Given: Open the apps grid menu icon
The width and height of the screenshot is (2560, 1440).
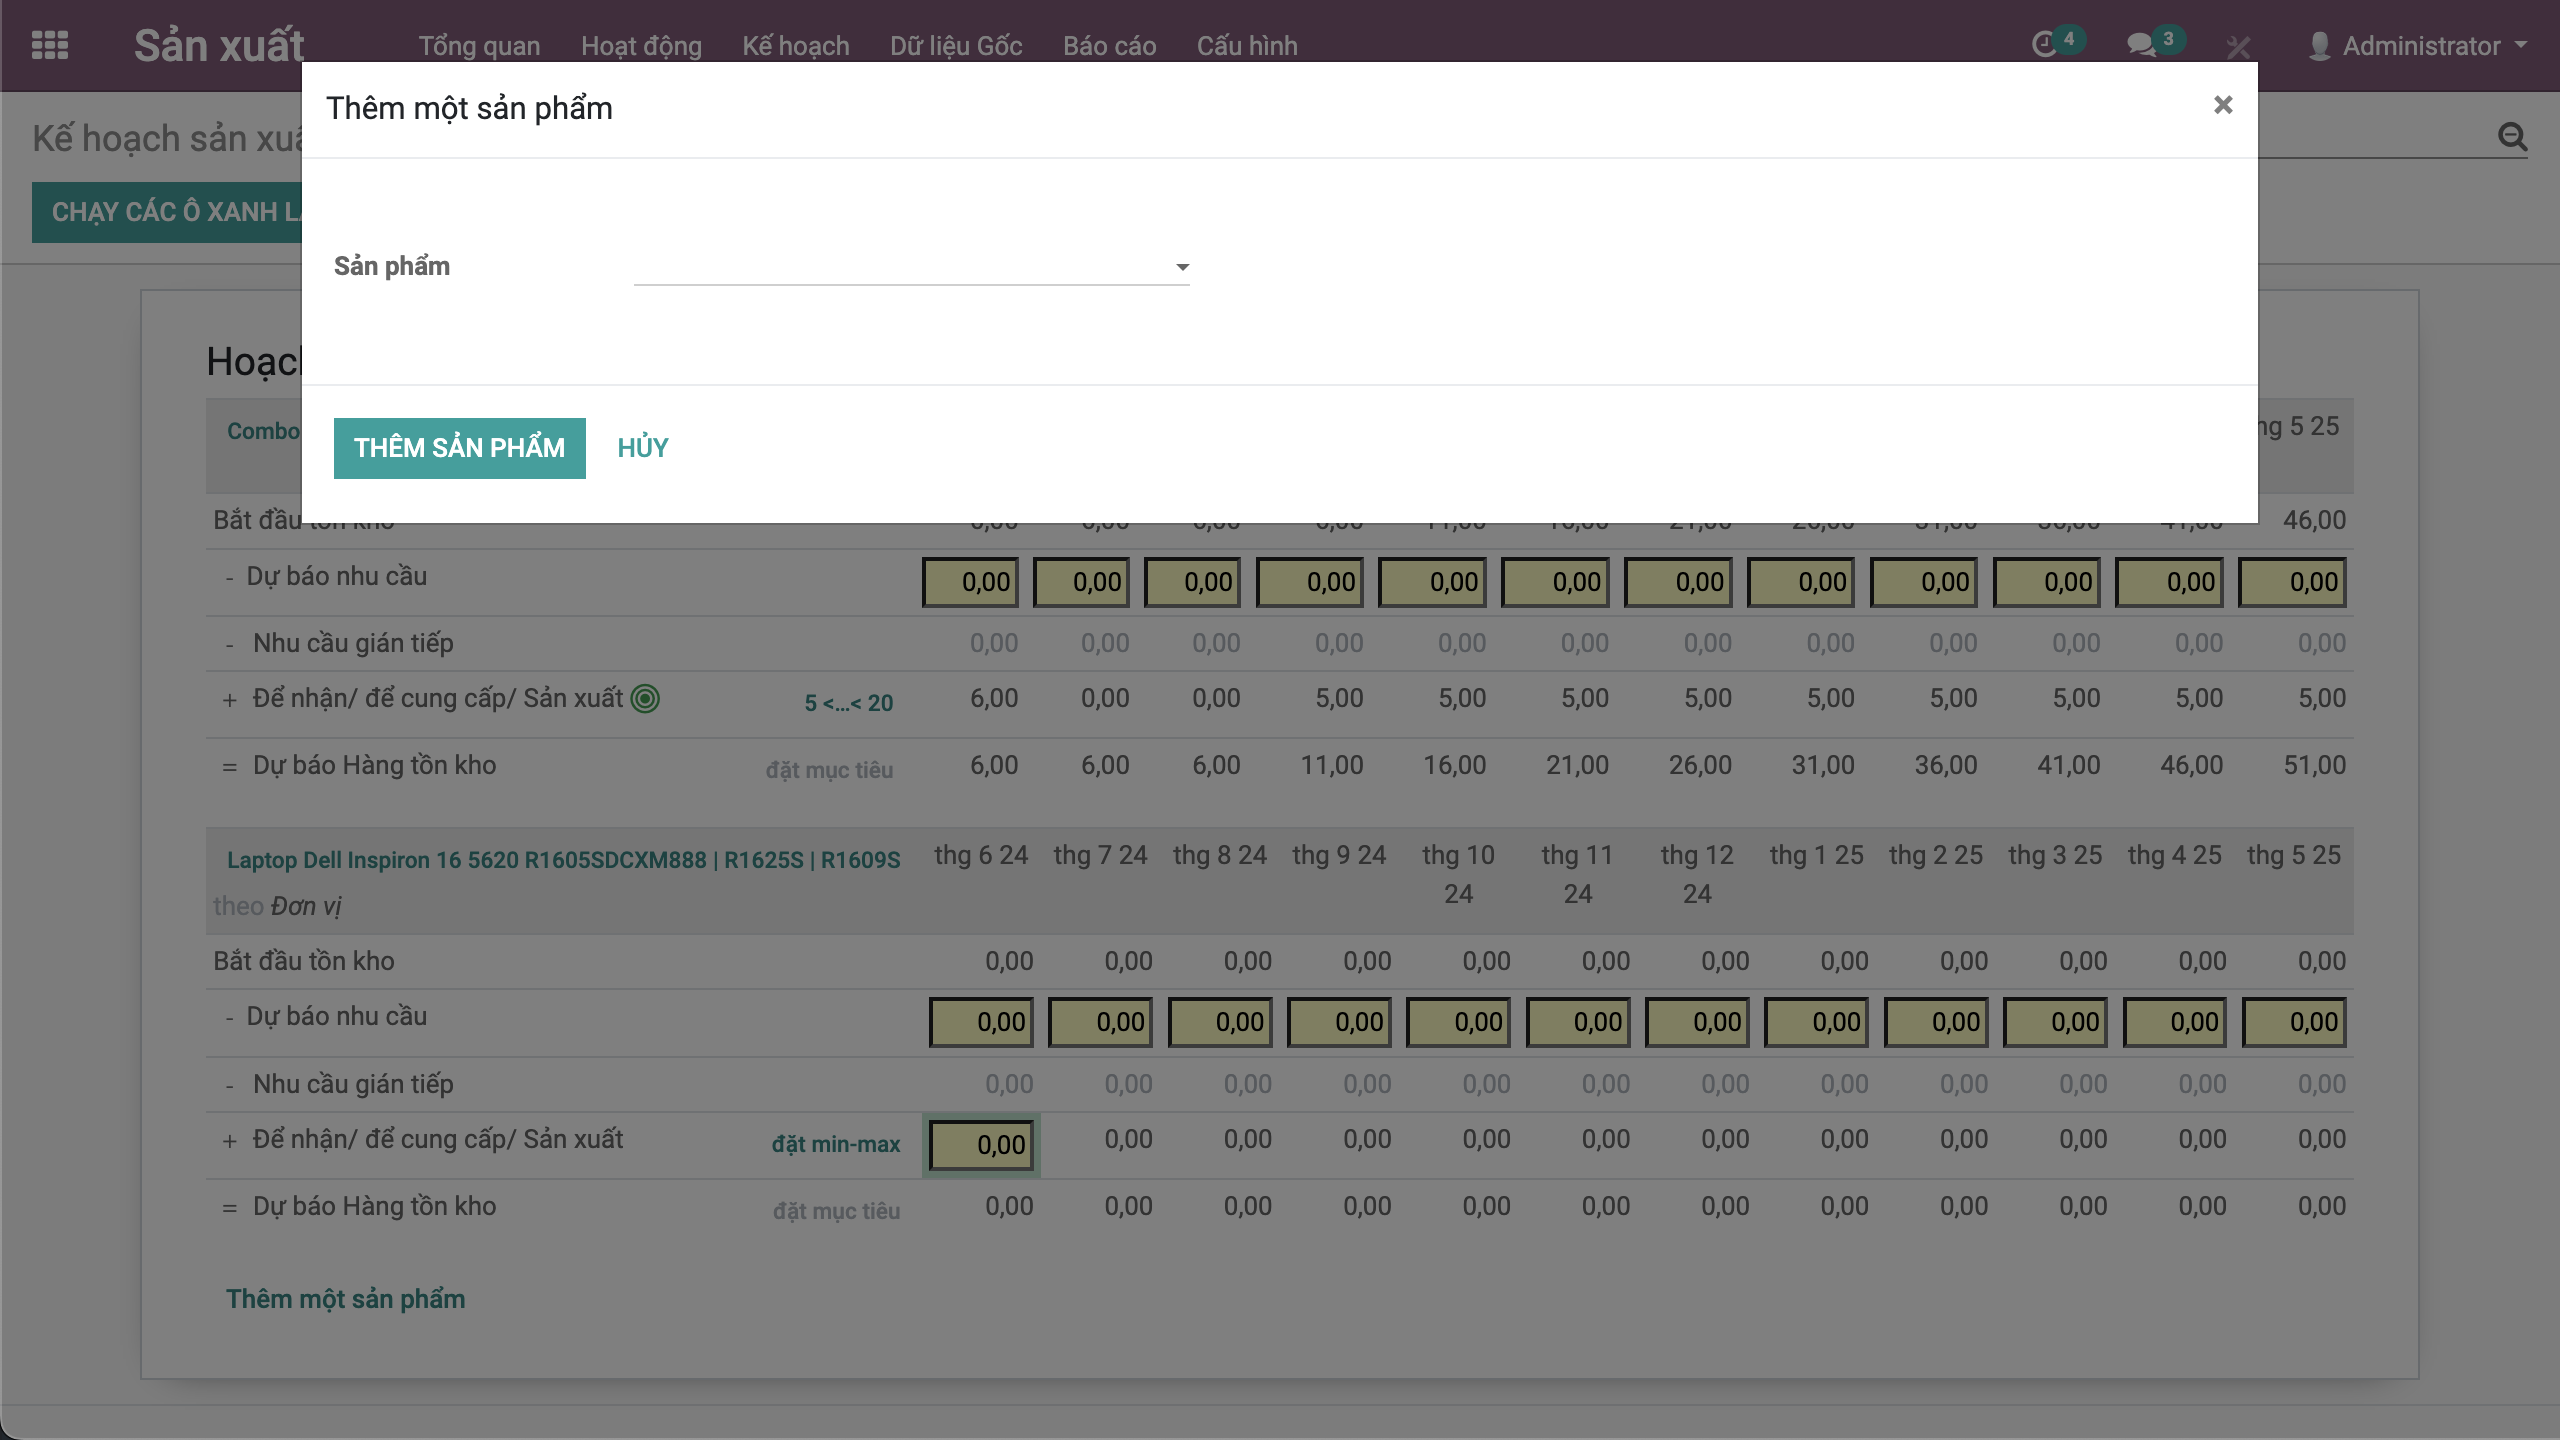Looking at the screenshot, I should [50, 45].
